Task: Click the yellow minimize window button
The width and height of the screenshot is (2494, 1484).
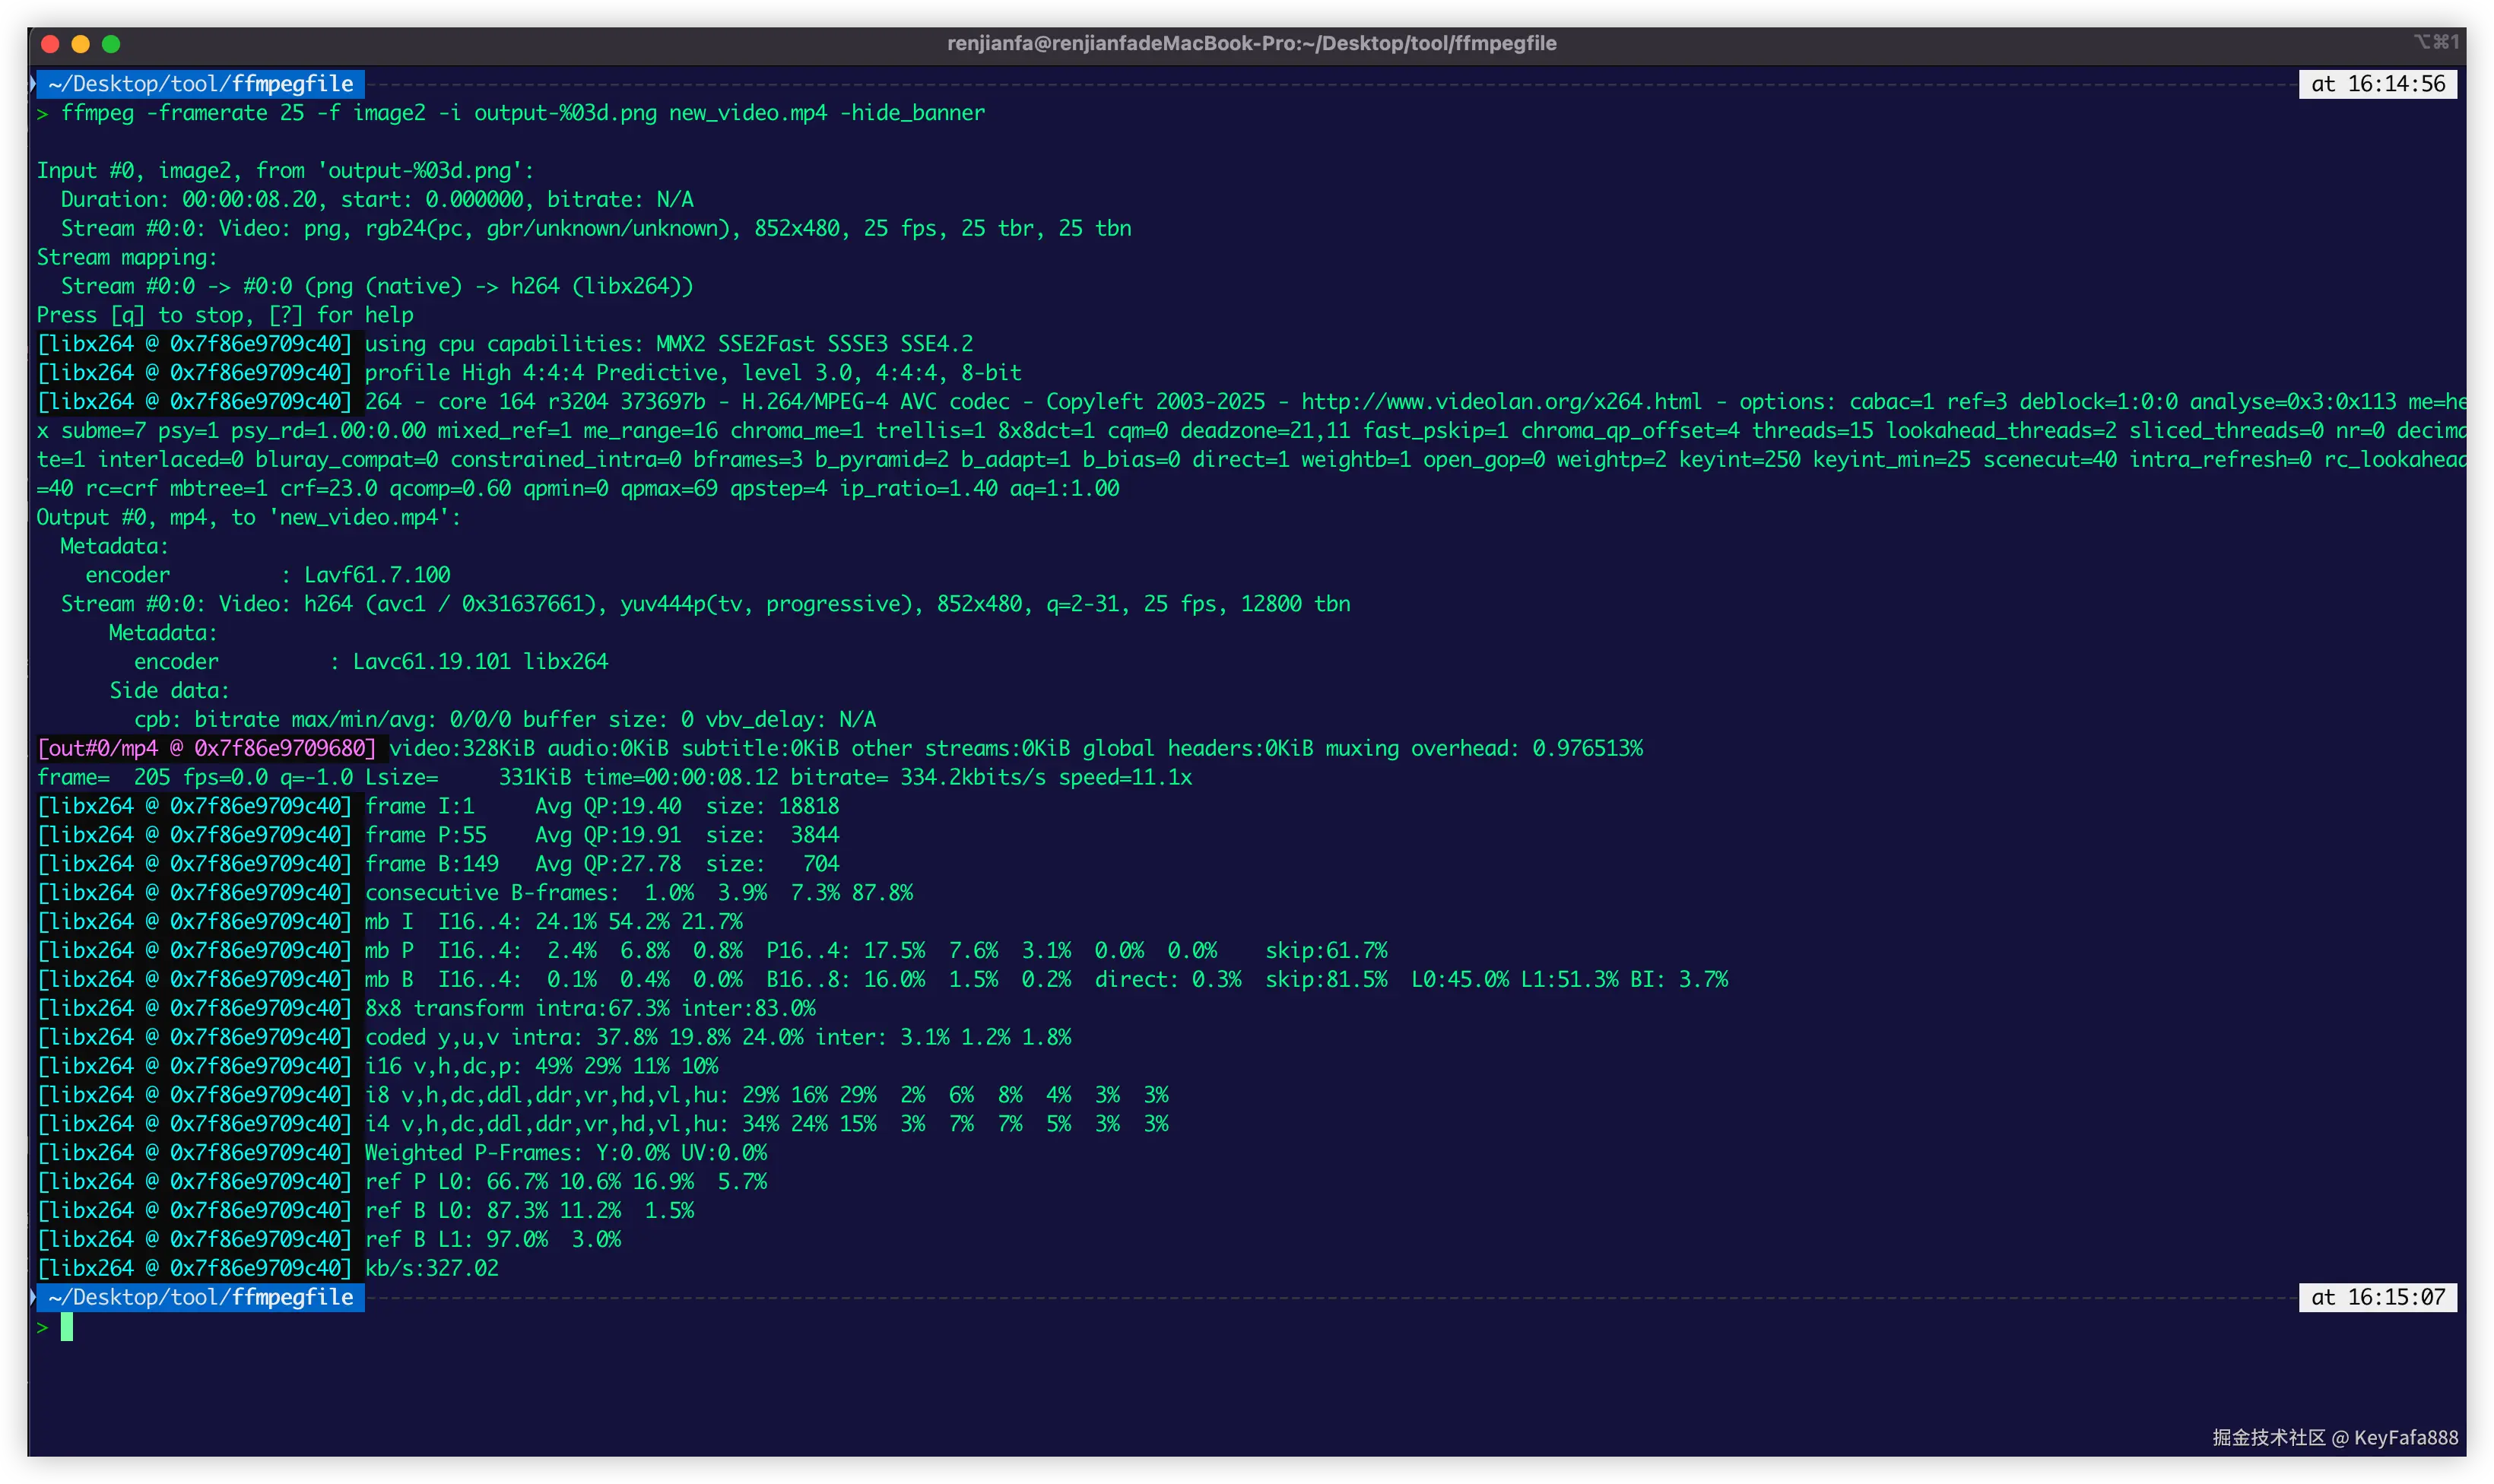Action: click(x=81, y=44)
